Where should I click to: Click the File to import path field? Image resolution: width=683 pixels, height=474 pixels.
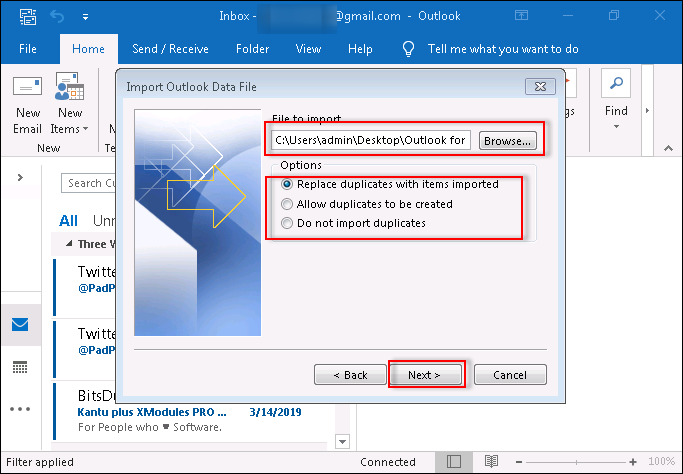(371, 140)
